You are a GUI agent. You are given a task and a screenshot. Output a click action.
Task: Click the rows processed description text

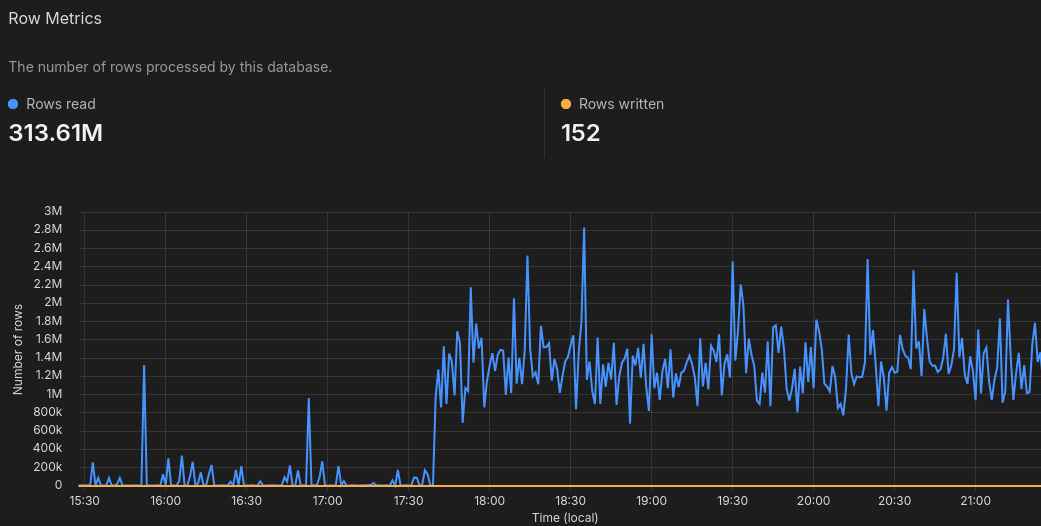pyautogui.click(x=170, y=67)
